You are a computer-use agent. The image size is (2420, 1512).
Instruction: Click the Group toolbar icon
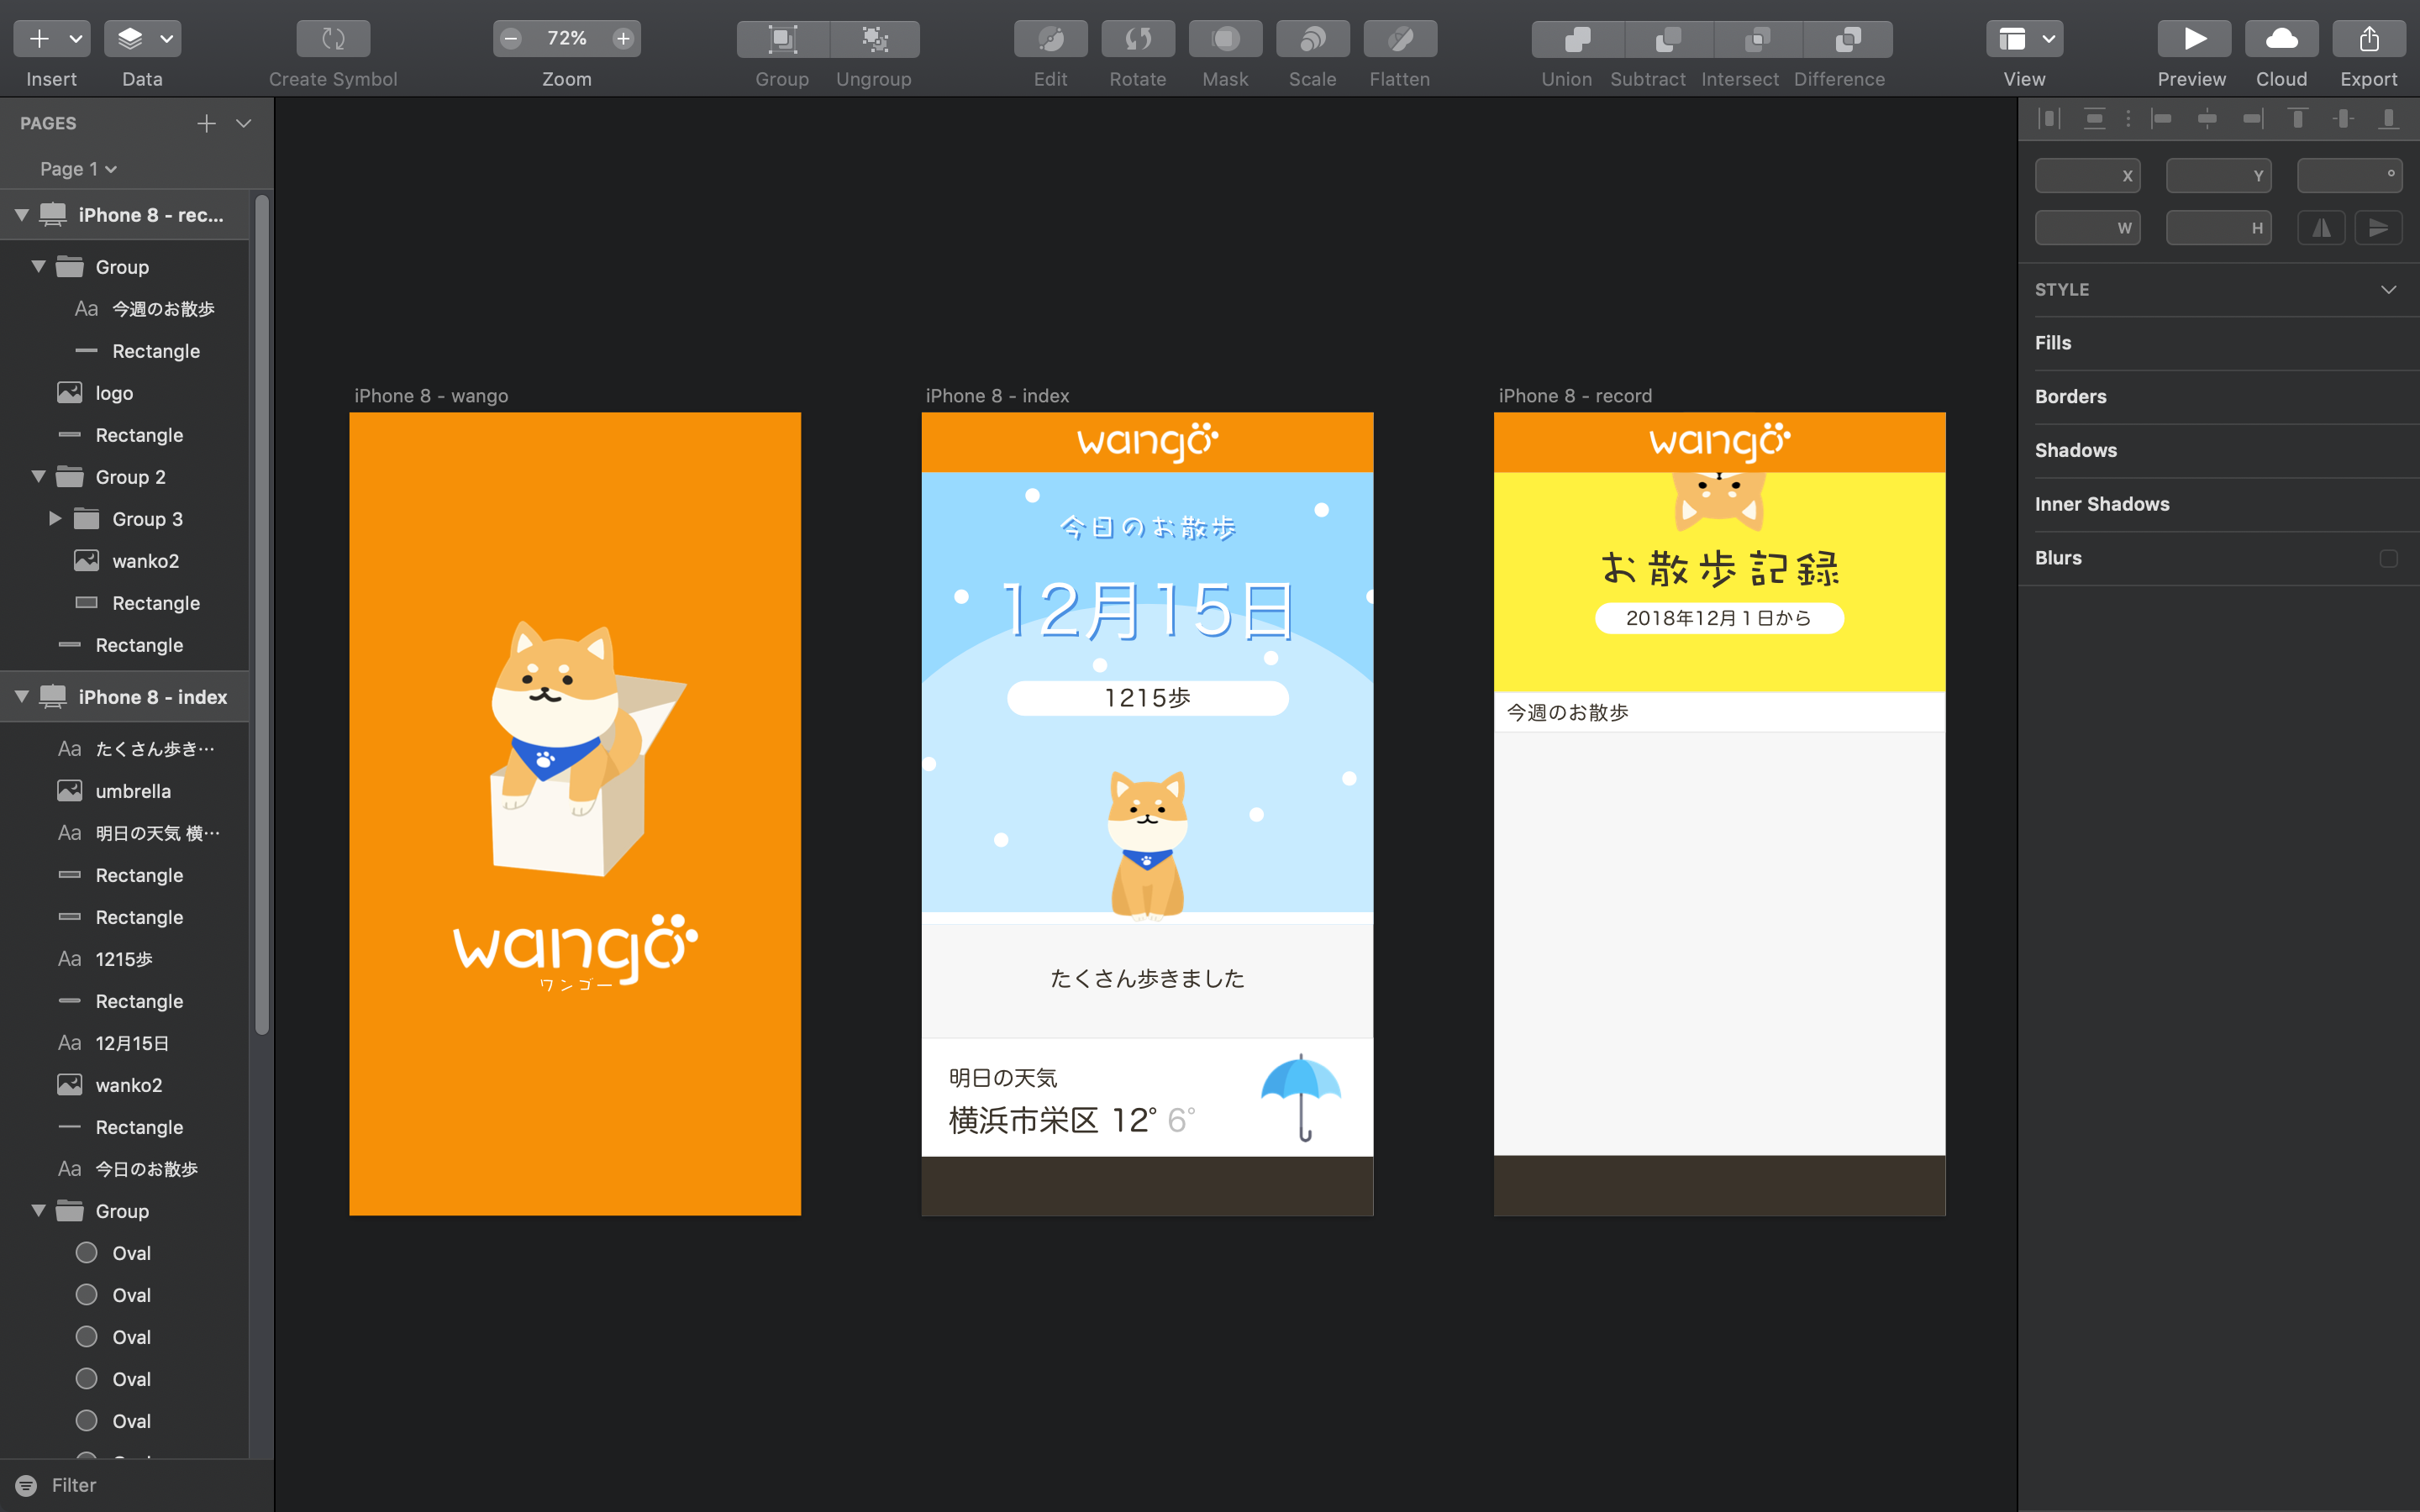click(x=782, y=39)
